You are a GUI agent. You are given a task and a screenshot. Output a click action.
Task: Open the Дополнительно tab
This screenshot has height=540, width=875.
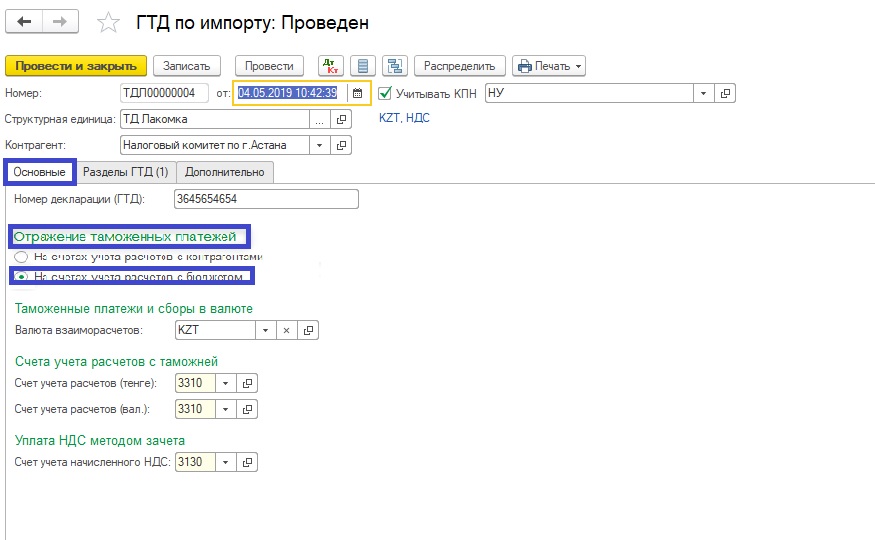pyautogui.click(x=225, y=172)
